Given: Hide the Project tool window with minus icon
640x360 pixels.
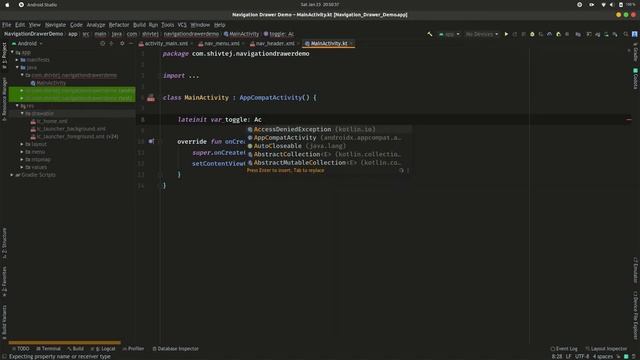Looking at the screenshot, I should [x=131, y=43].
